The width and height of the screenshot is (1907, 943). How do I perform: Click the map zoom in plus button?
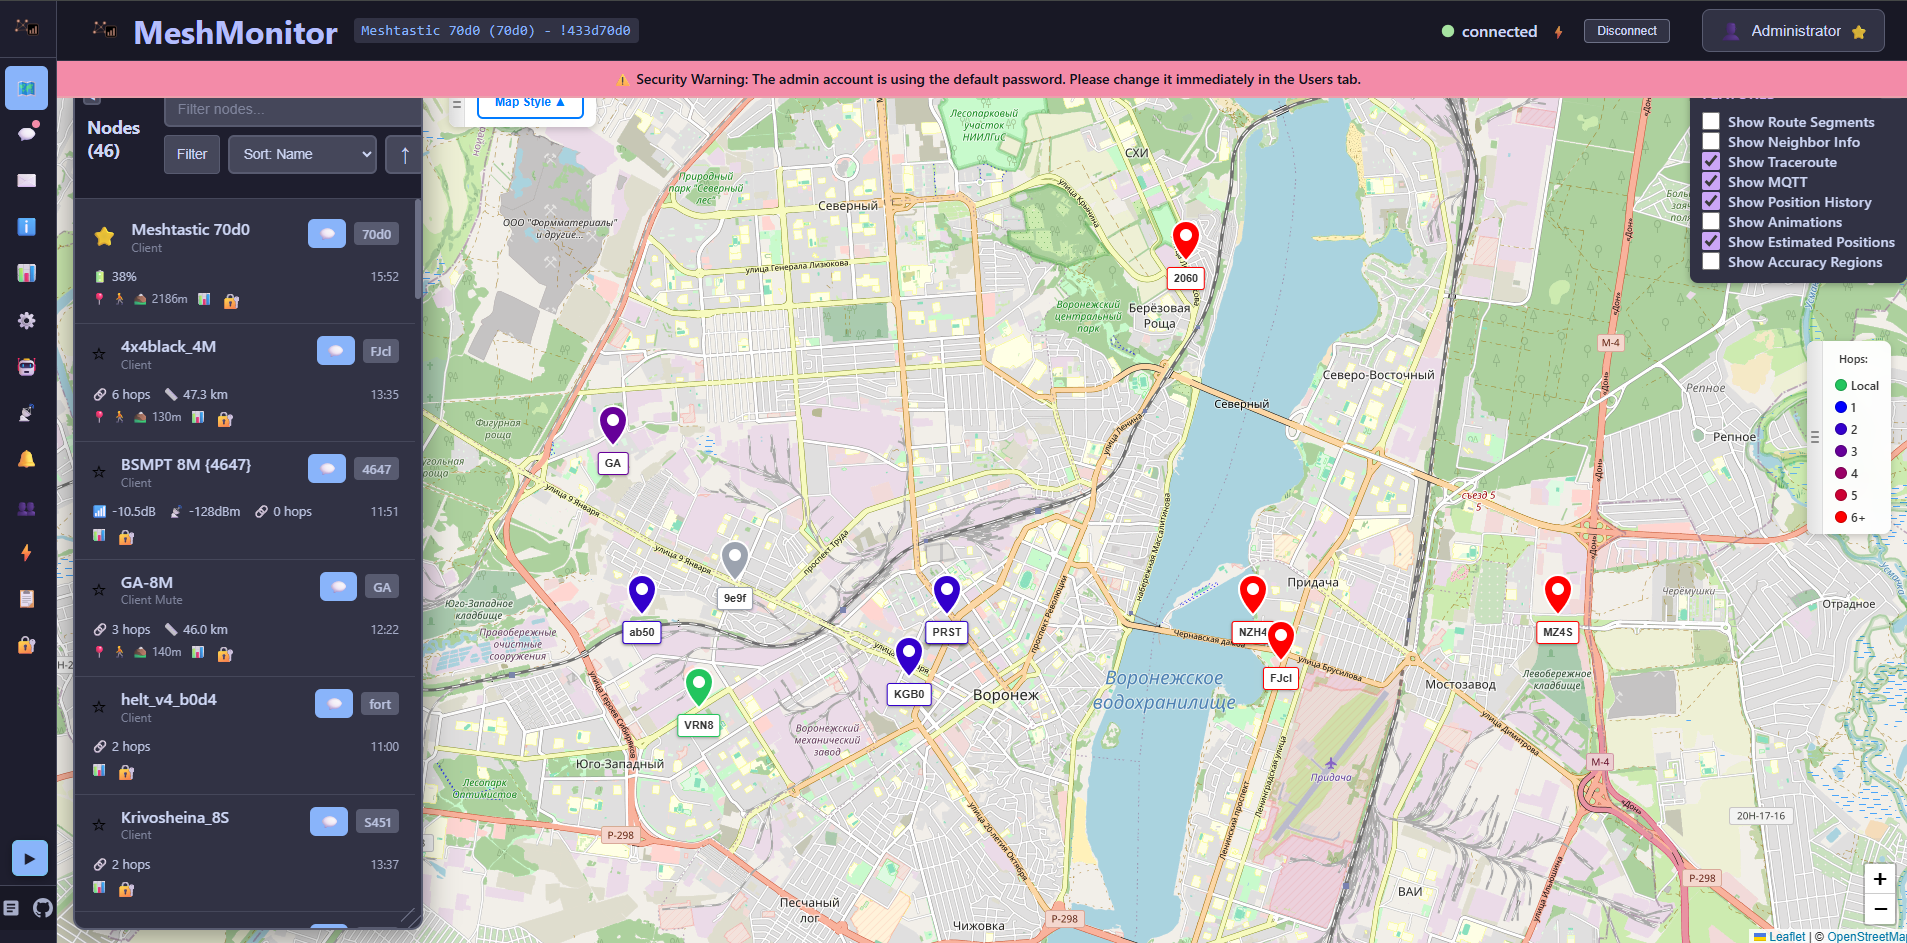[x=1879, y=879]
